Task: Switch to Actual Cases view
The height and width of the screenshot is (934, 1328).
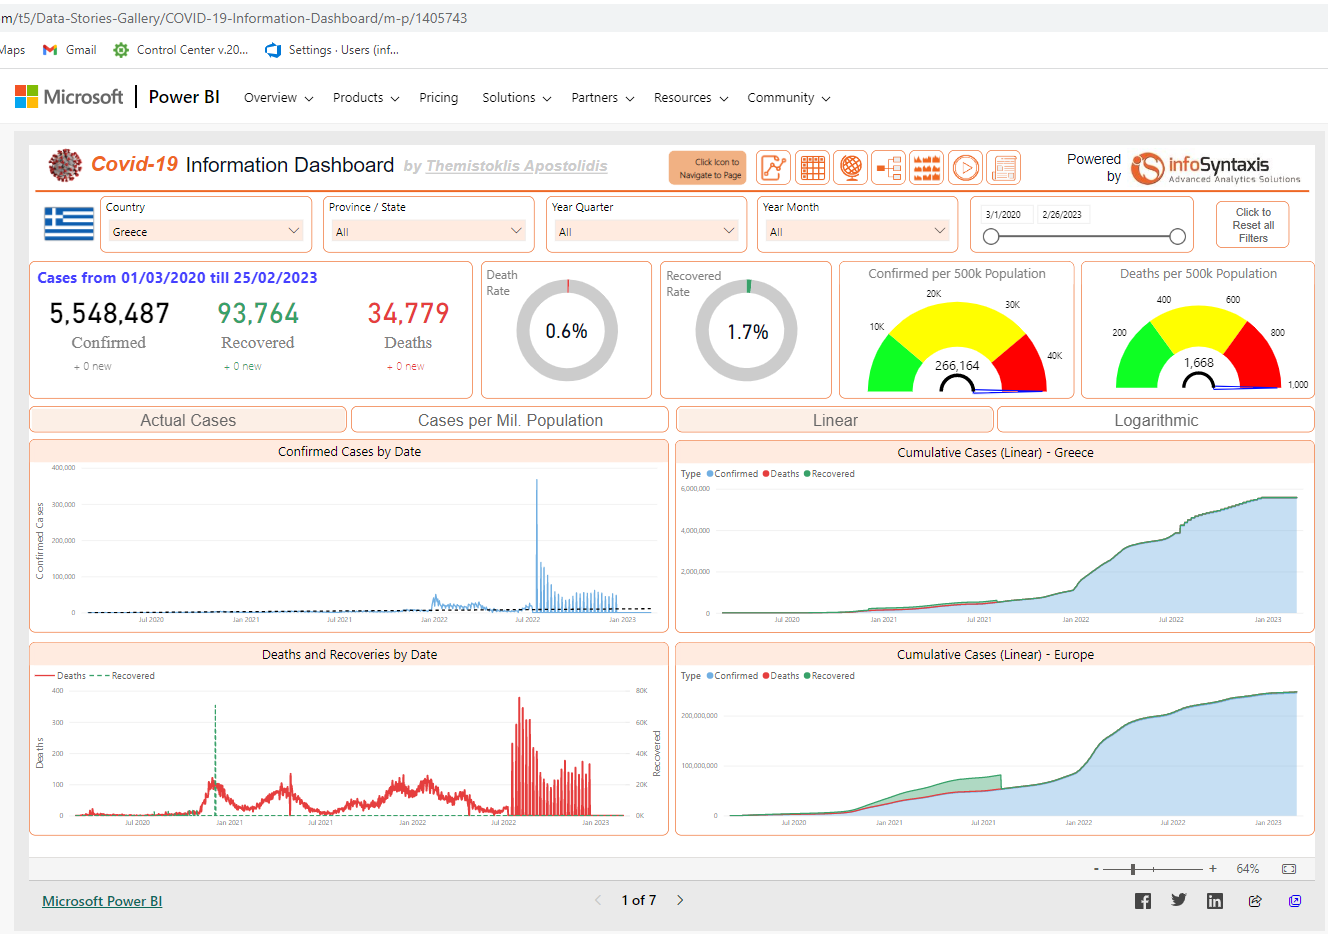Action: (x=188, y=420)
